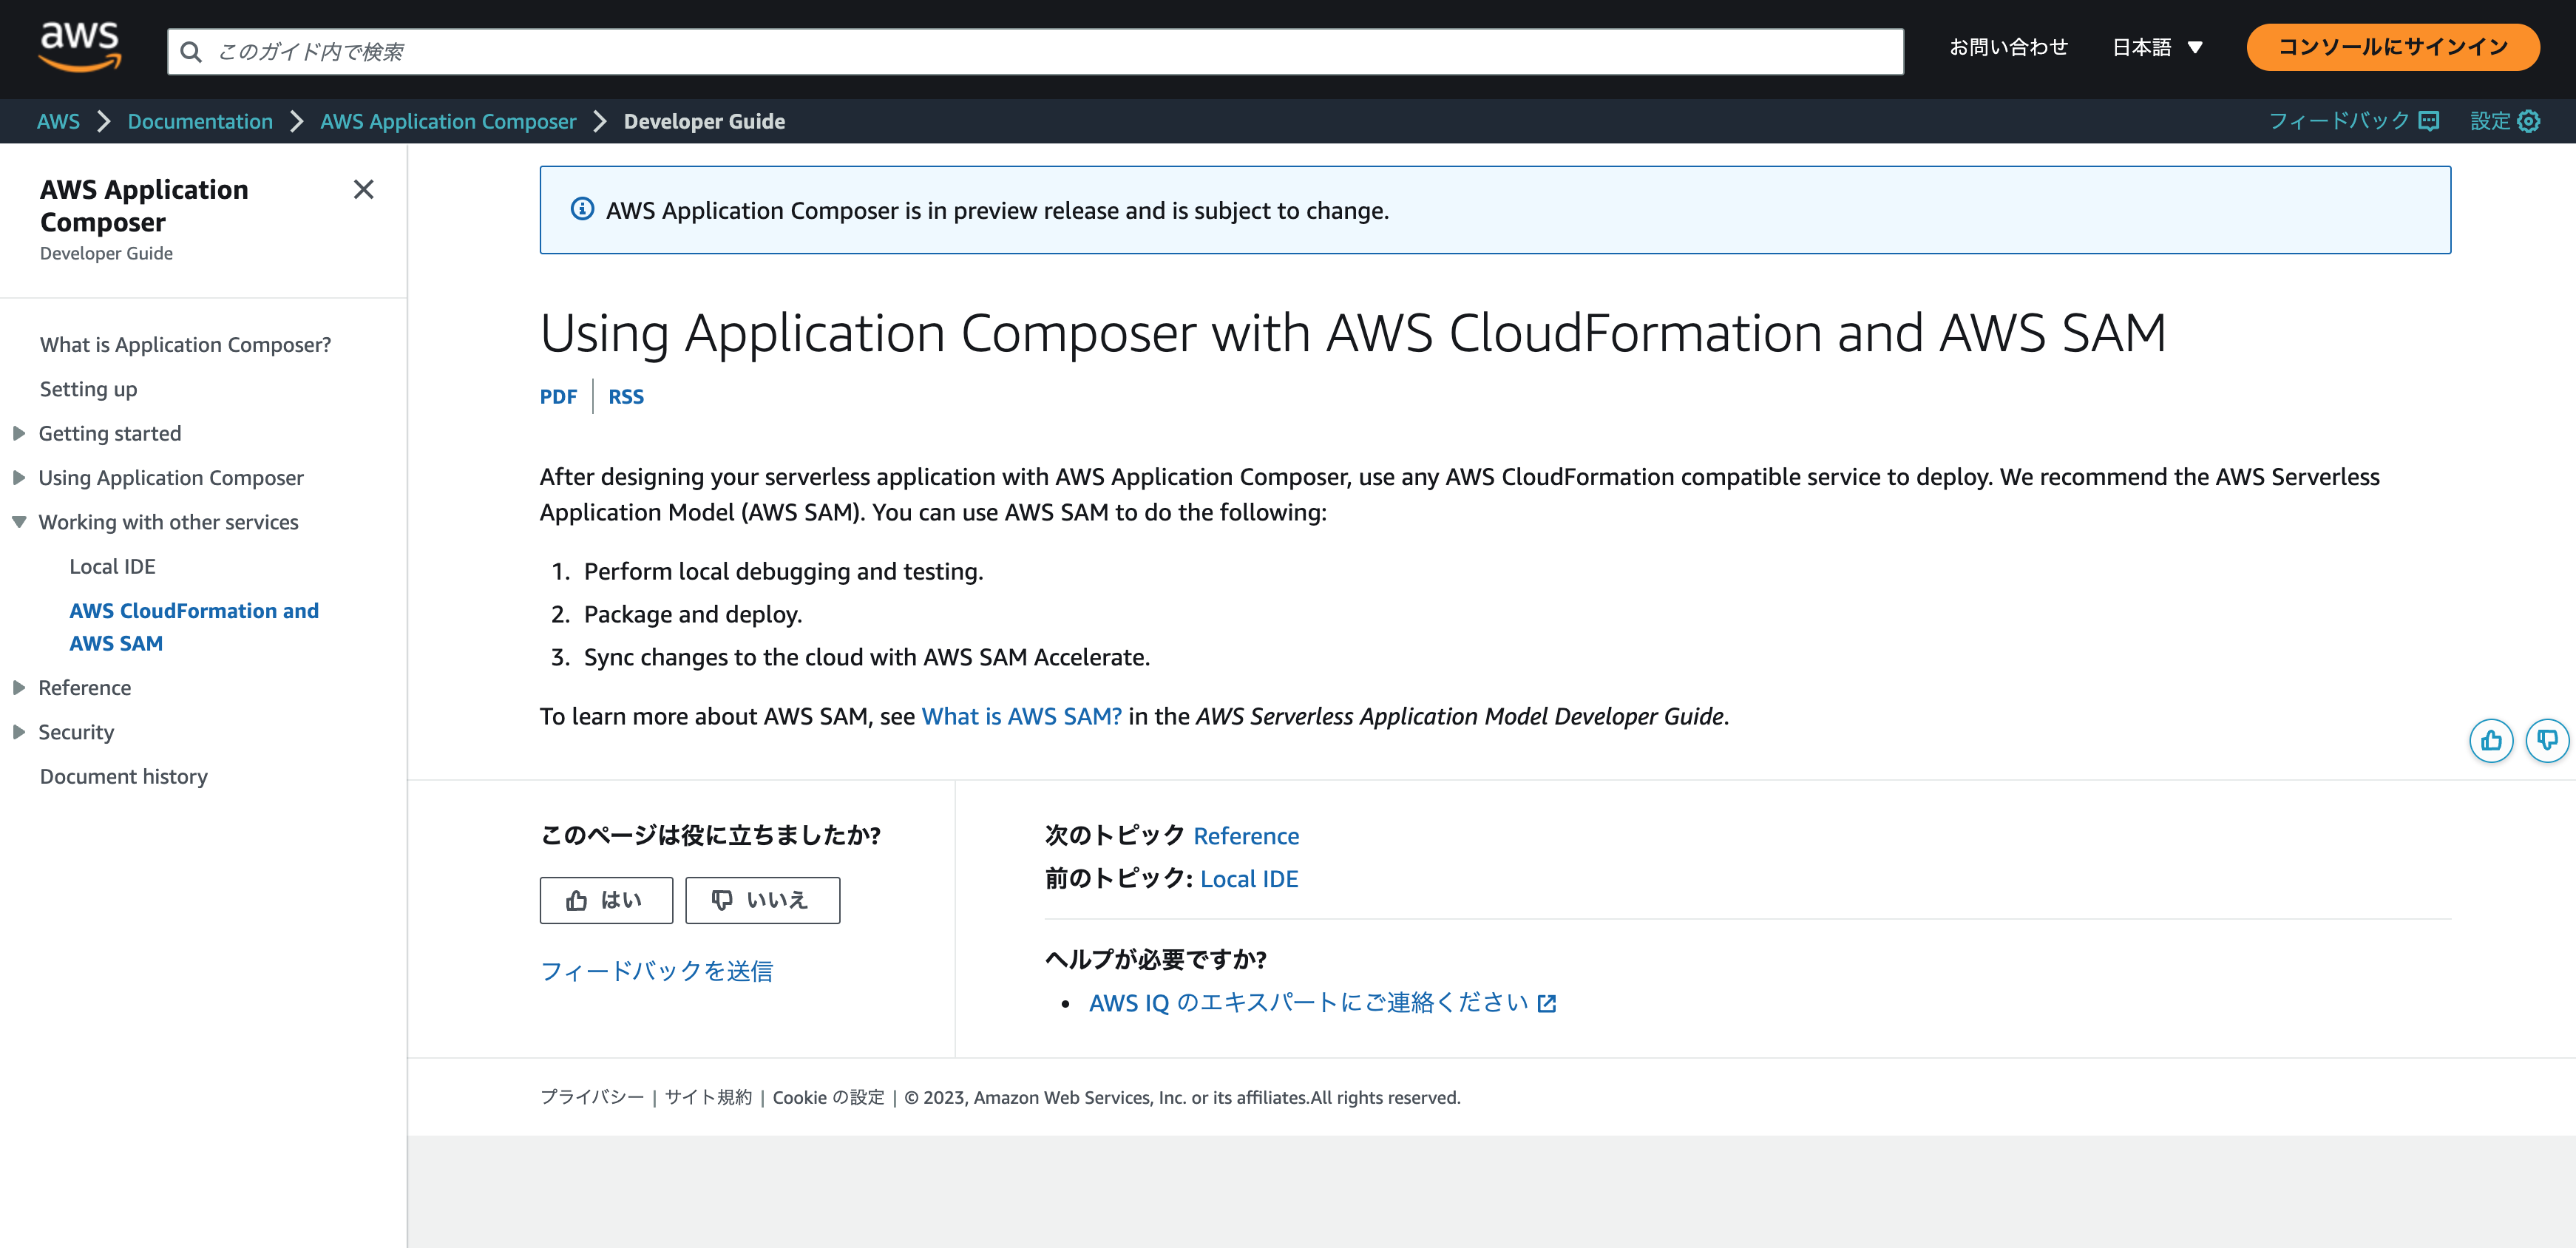Expand the Reference section arrow
The height and width of the screenshot is (1248, 2576).
[x=19, y=688]
